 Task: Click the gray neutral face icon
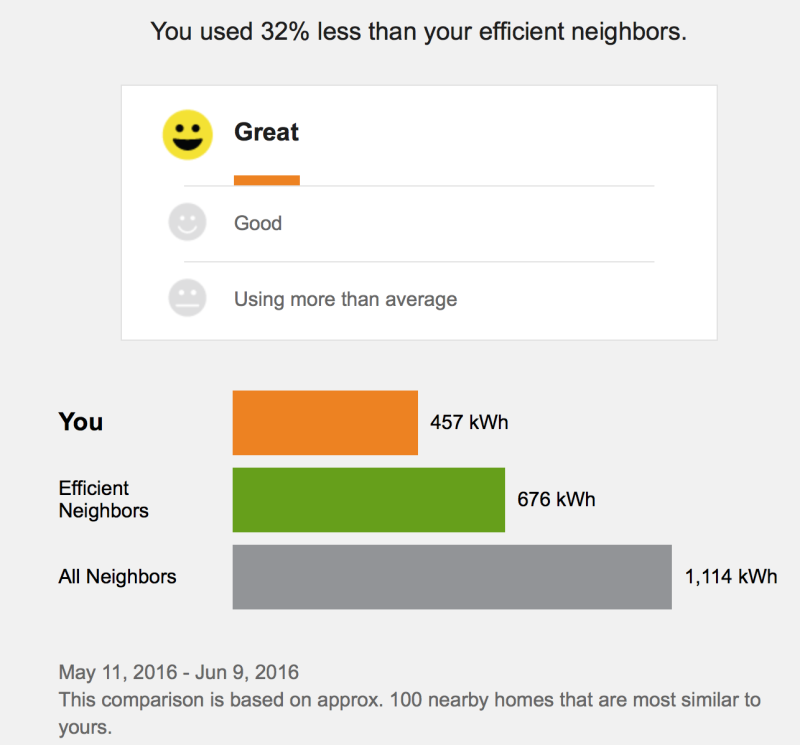click(188, 298)
